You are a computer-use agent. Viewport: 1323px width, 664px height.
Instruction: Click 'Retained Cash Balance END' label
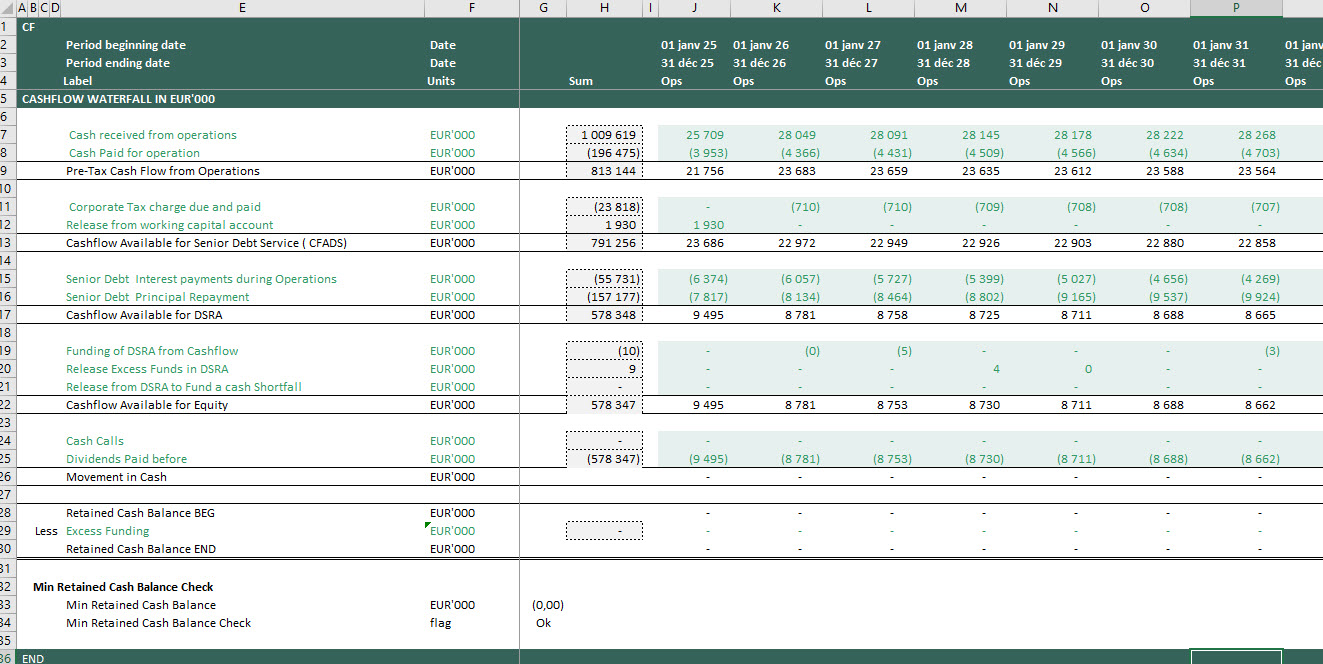(140, 549)
